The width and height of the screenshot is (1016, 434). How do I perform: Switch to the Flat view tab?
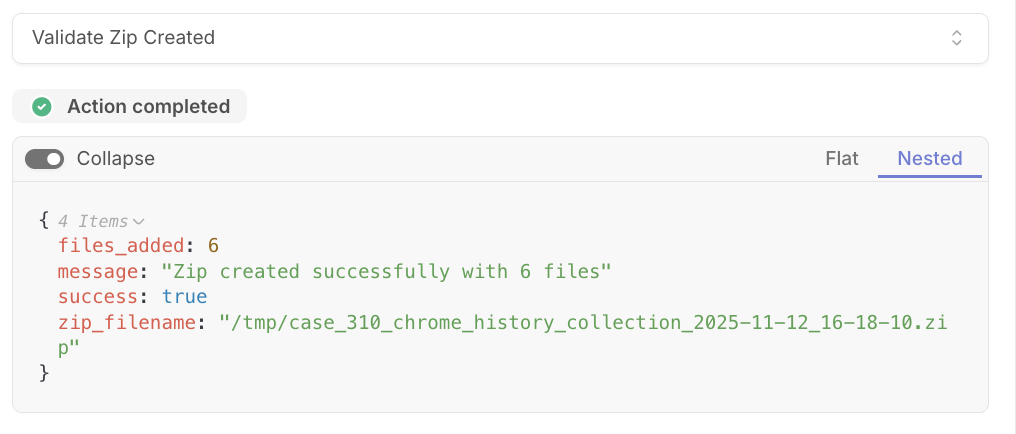pos(842,159)
